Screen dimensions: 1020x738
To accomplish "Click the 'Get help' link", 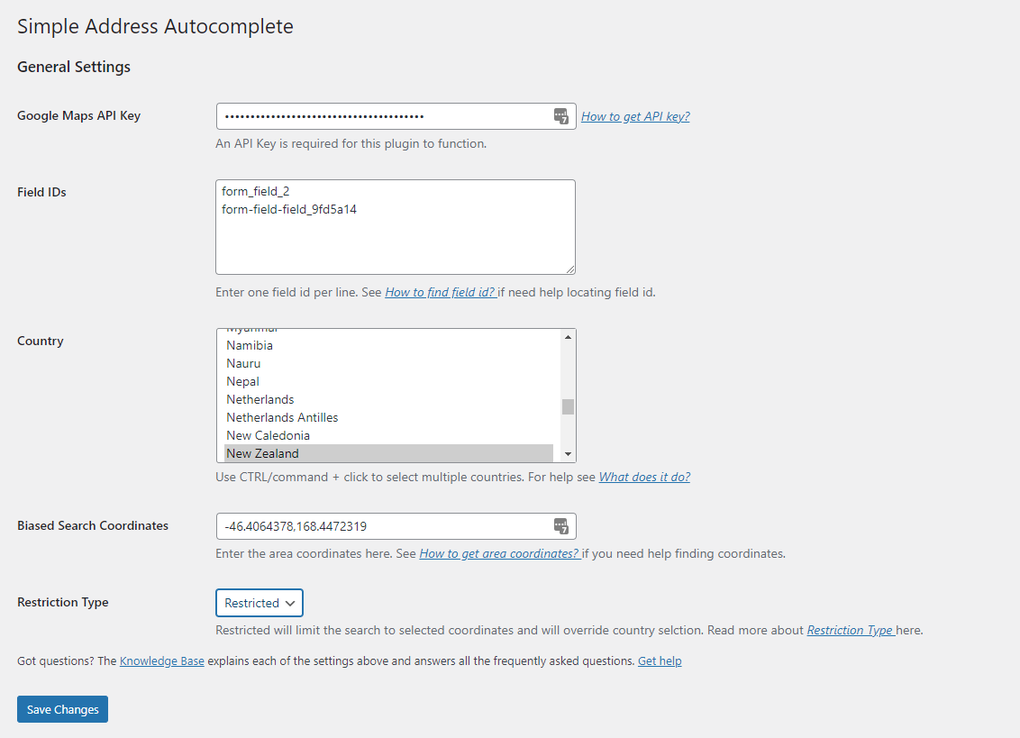I will [x=659, y=660].
